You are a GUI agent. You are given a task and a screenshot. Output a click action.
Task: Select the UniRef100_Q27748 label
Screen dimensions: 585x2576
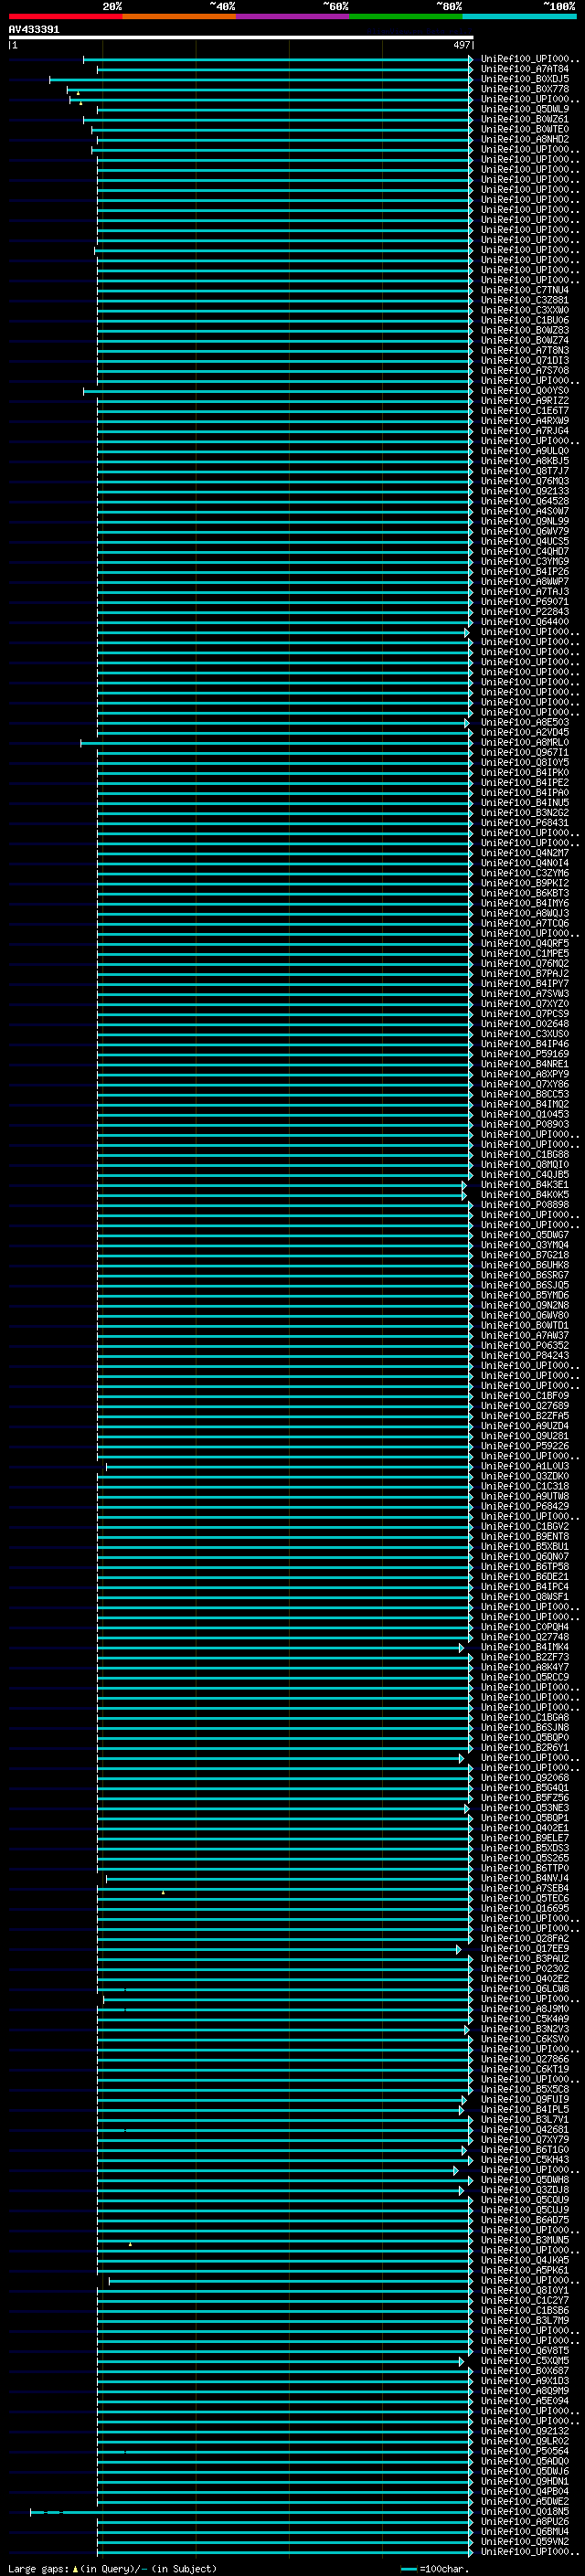click(x=524, y=1637)
